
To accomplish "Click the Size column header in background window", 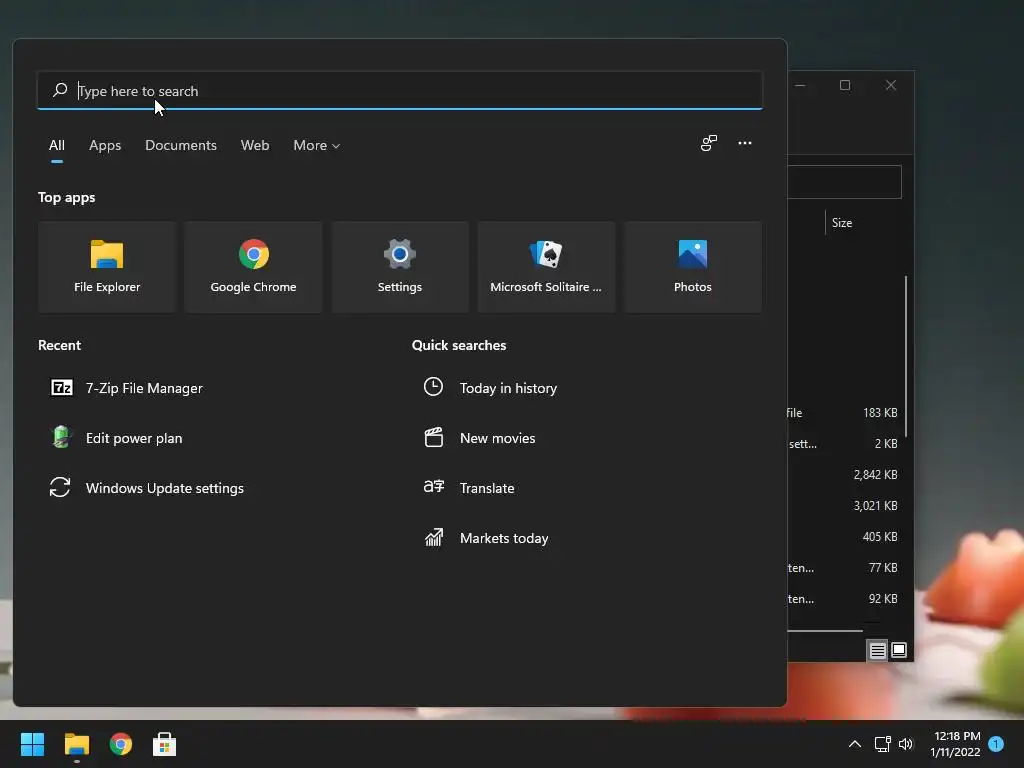I will click(842, 223).
